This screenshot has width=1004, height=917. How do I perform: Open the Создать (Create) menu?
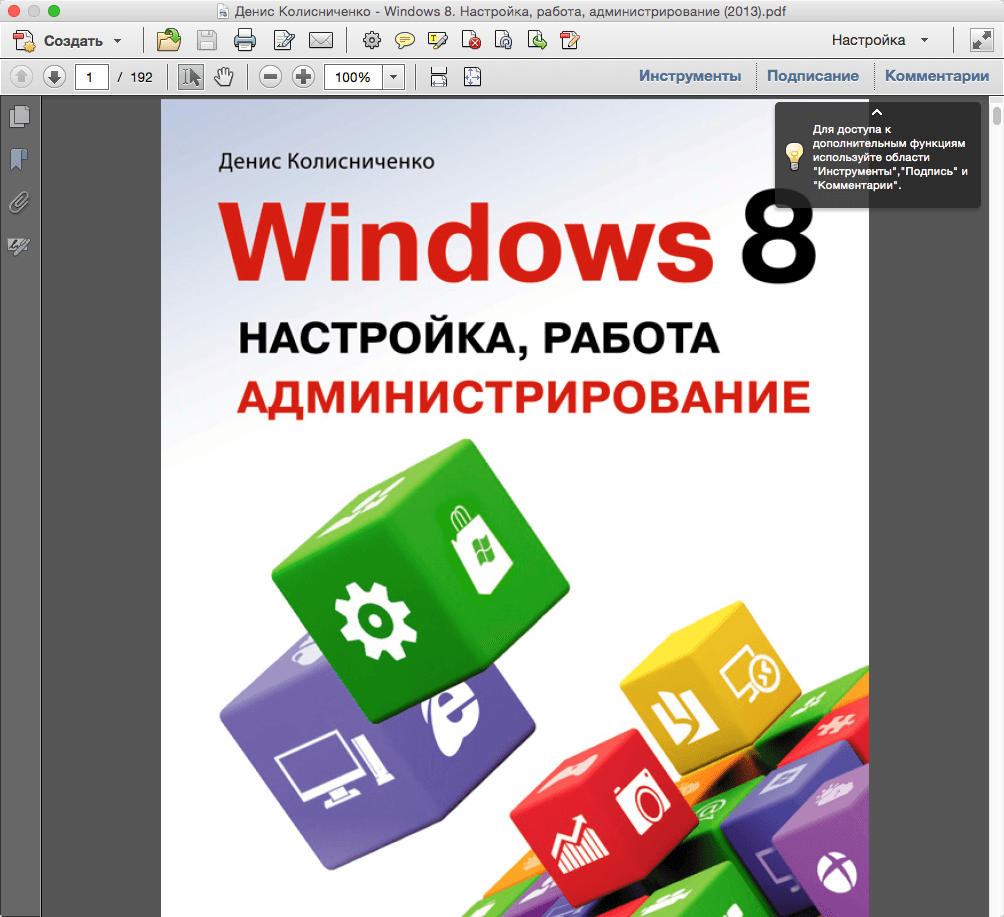(x=67, y=41)
